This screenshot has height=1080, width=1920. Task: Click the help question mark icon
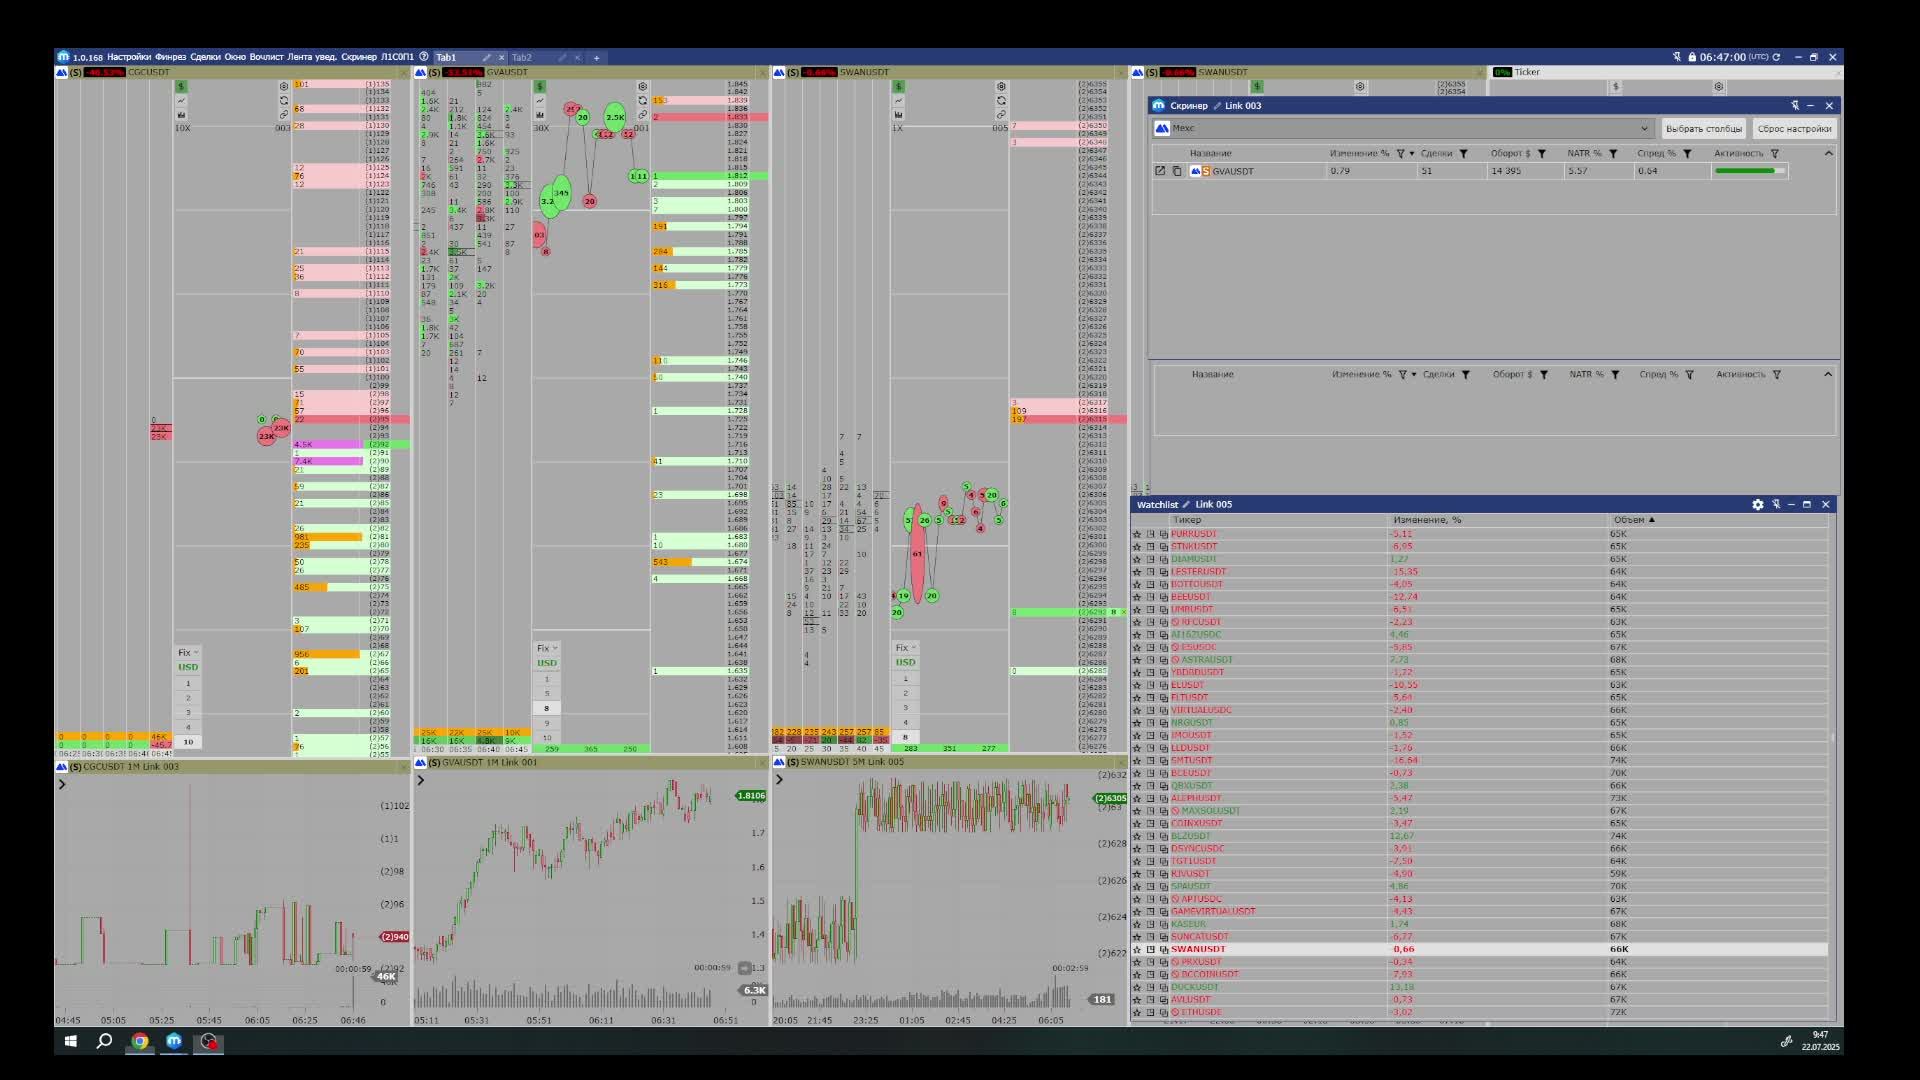point(424,57)
